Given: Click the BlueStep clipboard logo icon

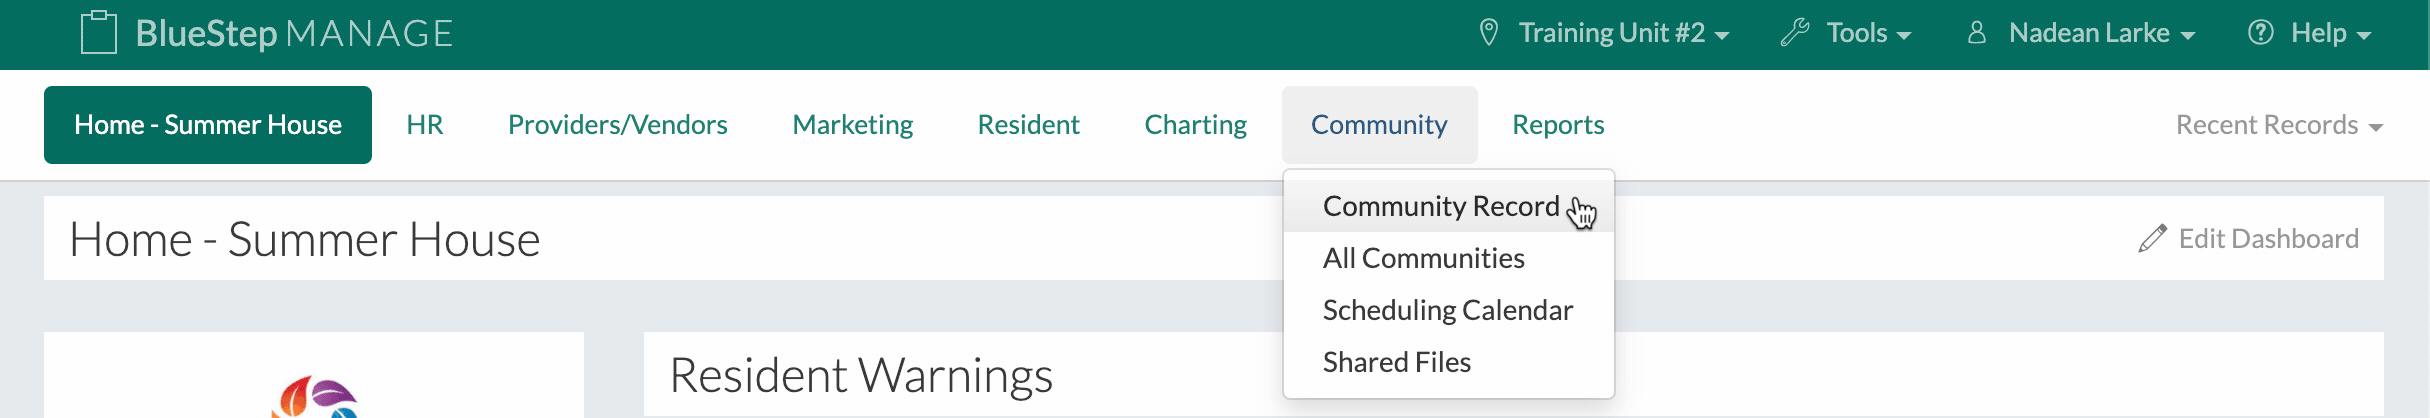Looking at the screenshot, I should [x=99, y=32].
